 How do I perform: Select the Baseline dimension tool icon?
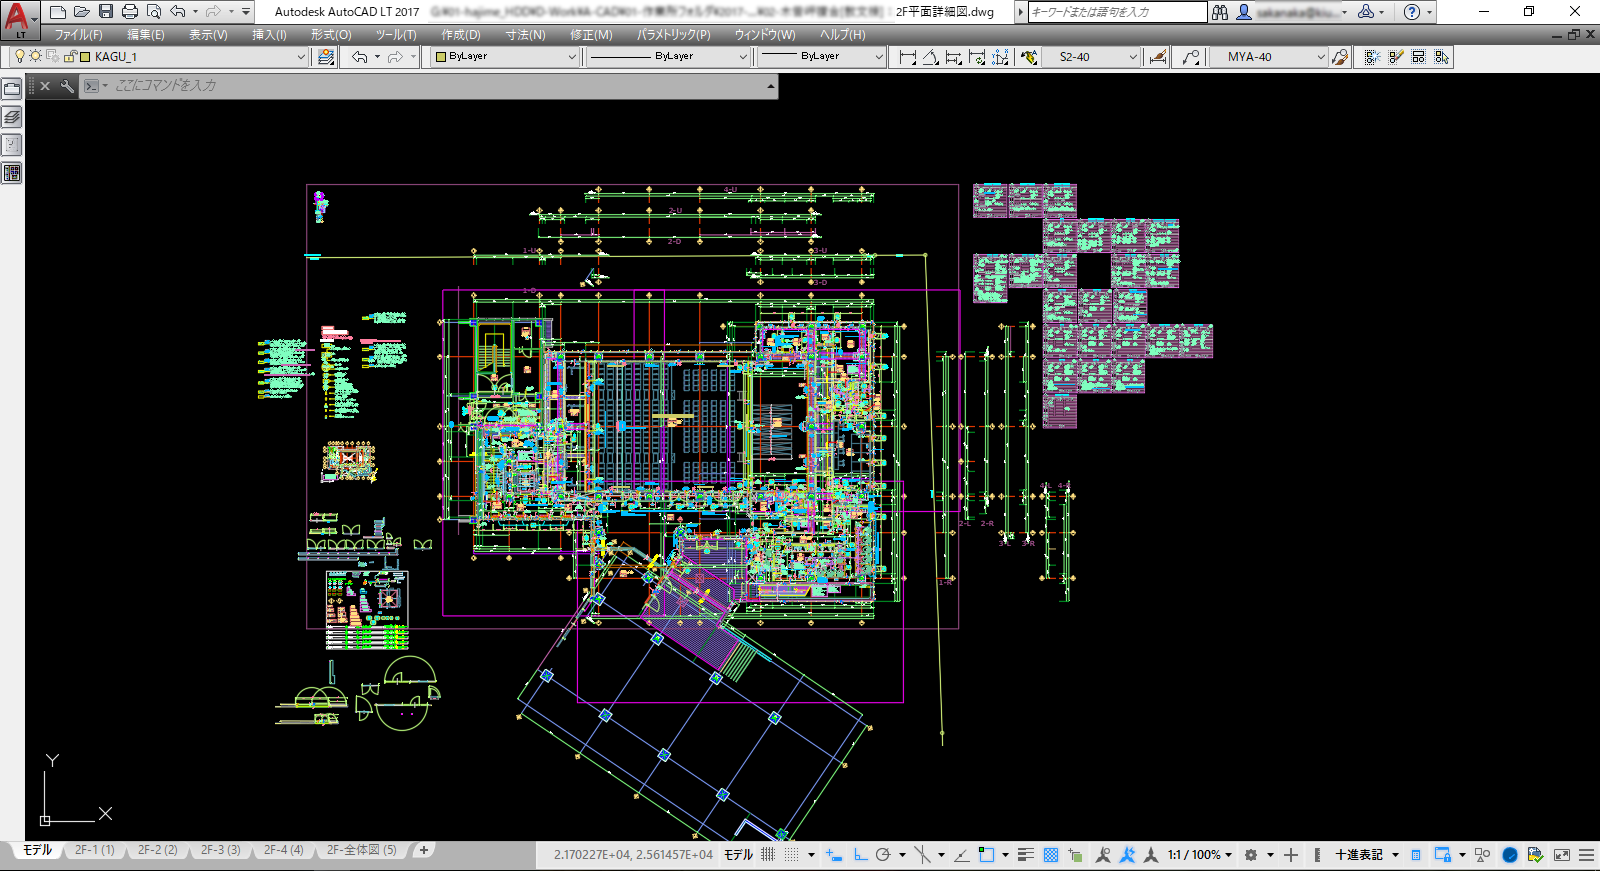point(954,57)
